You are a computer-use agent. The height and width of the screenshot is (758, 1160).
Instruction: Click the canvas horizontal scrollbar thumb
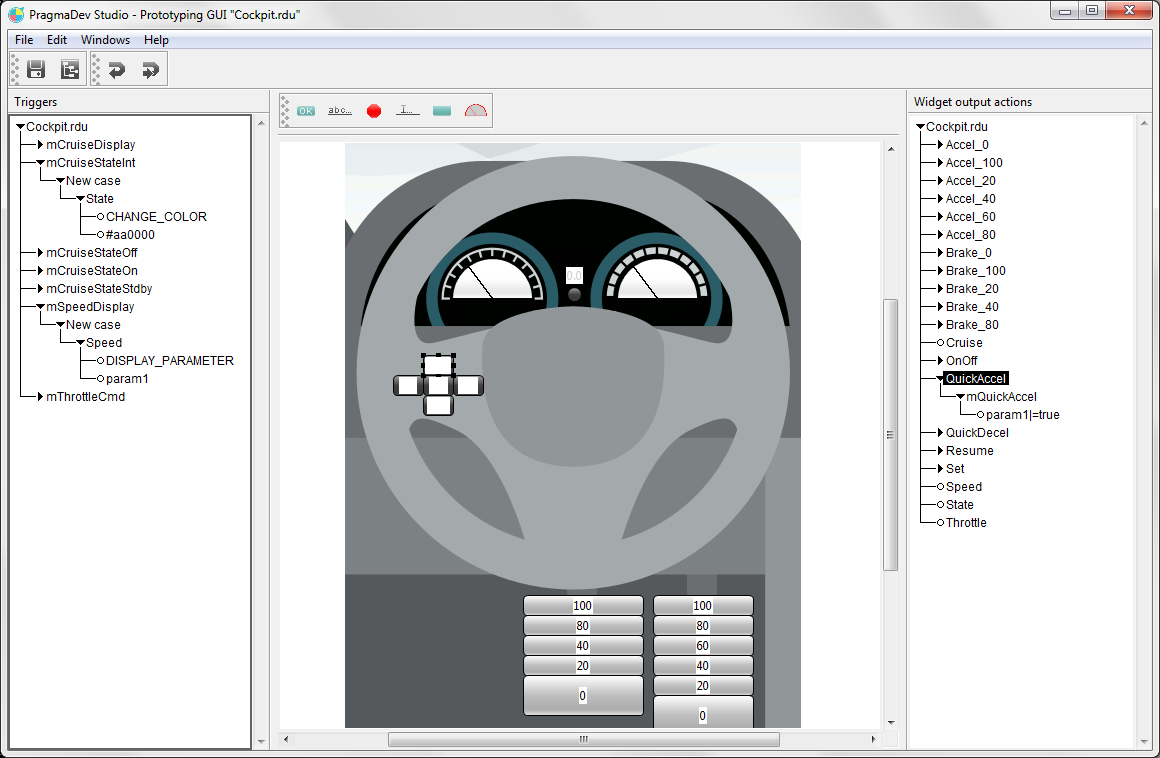point(583,740)
